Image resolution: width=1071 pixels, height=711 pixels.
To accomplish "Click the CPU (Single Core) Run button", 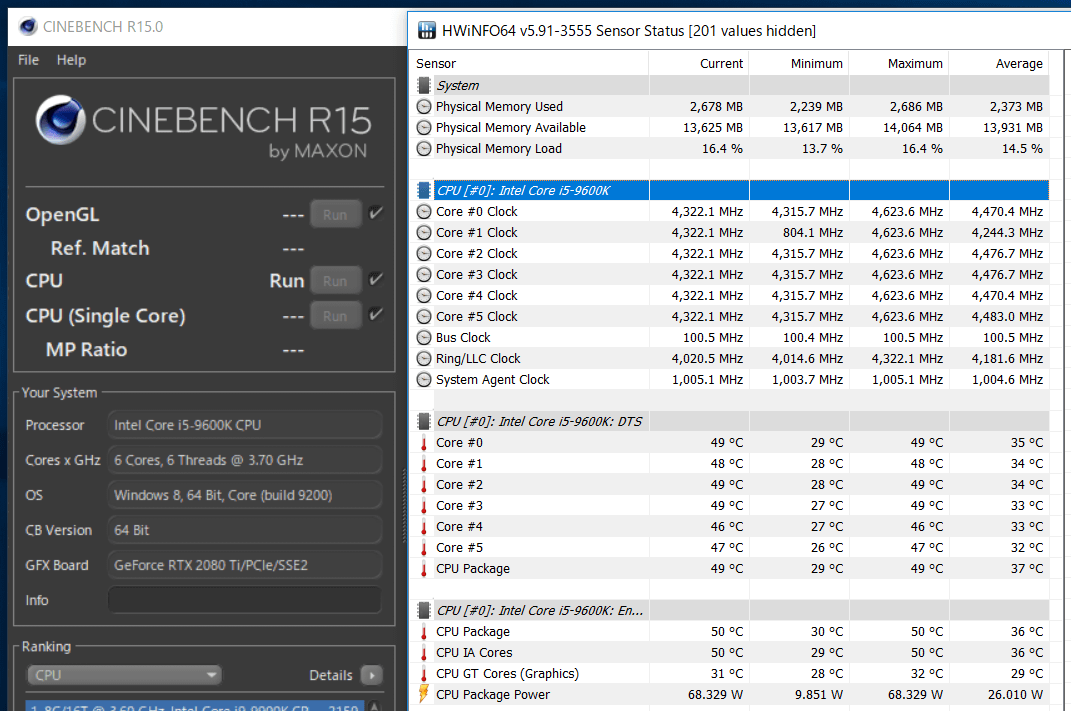I will point(335,316).
